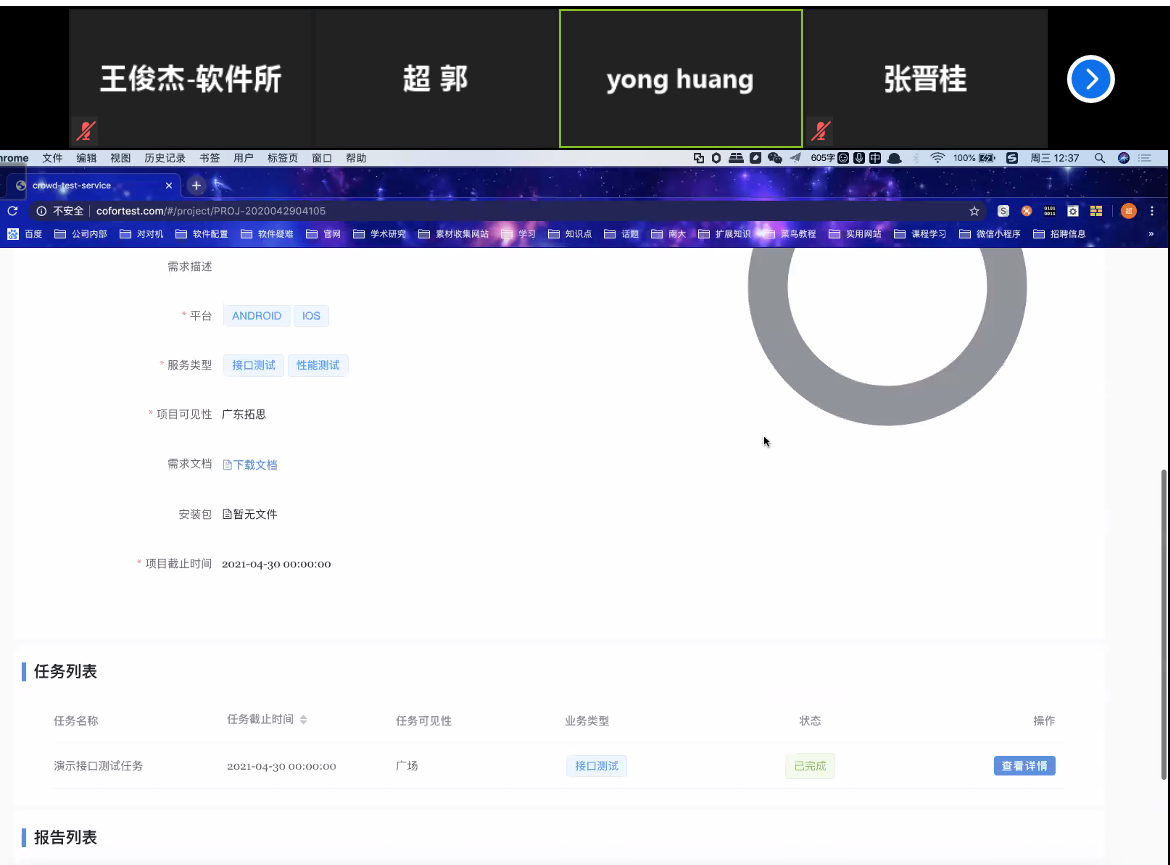Open the Chrome profile avatar
The width and height of the screenshot is (1170, 865).
click(x=1128, y=211)
